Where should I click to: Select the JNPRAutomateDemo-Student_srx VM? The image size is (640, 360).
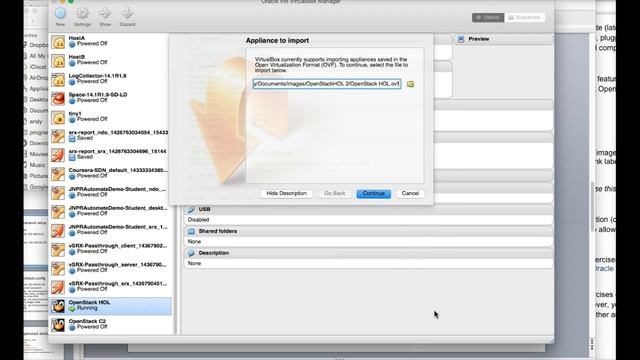110,231
